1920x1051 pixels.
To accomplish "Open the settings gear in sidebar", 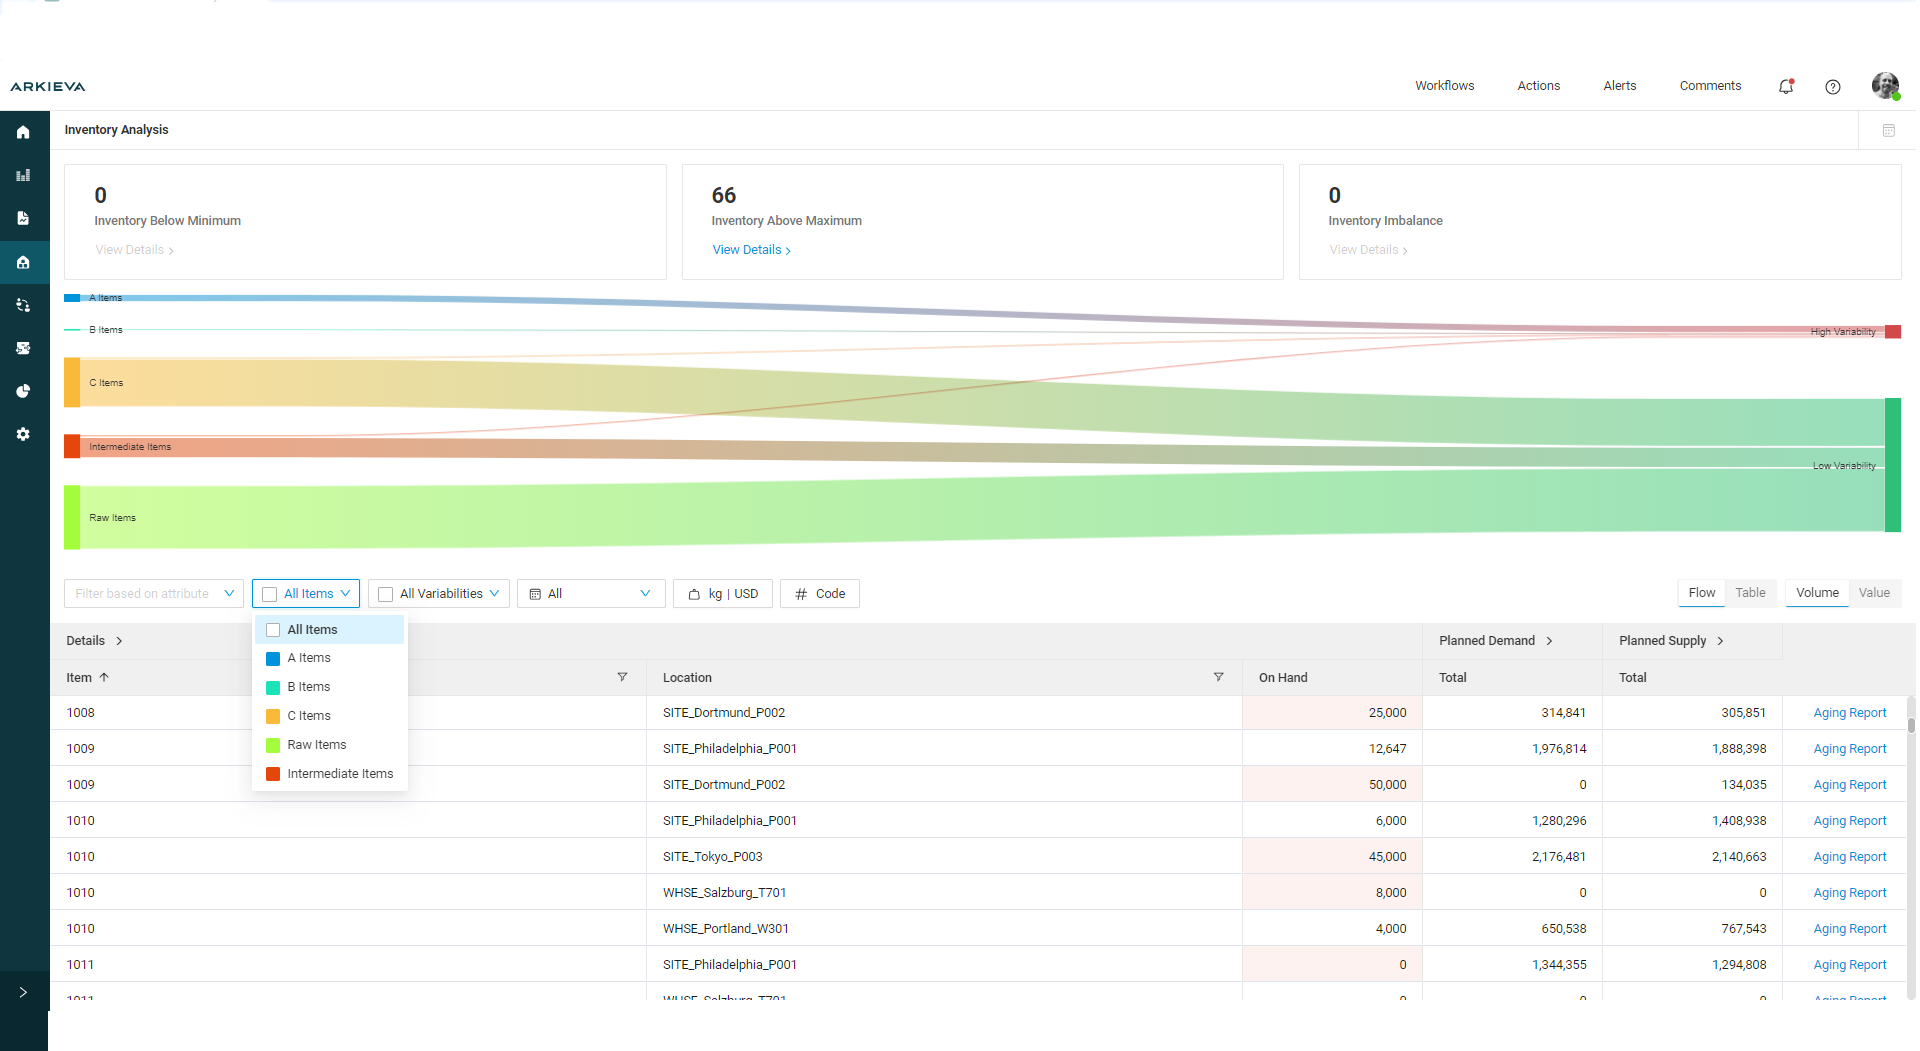I will (23, 434).
